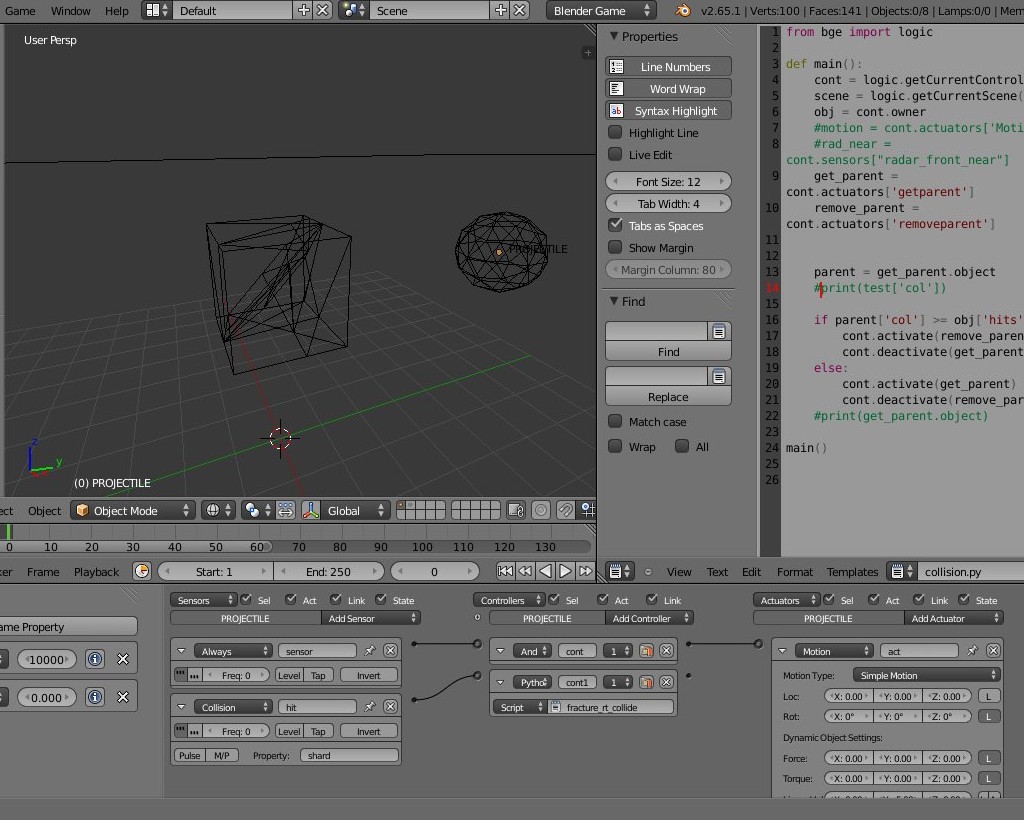Select the transform manipulator axis icon
The height and width of the screenshot is (820, 1024).
point(310,510)
